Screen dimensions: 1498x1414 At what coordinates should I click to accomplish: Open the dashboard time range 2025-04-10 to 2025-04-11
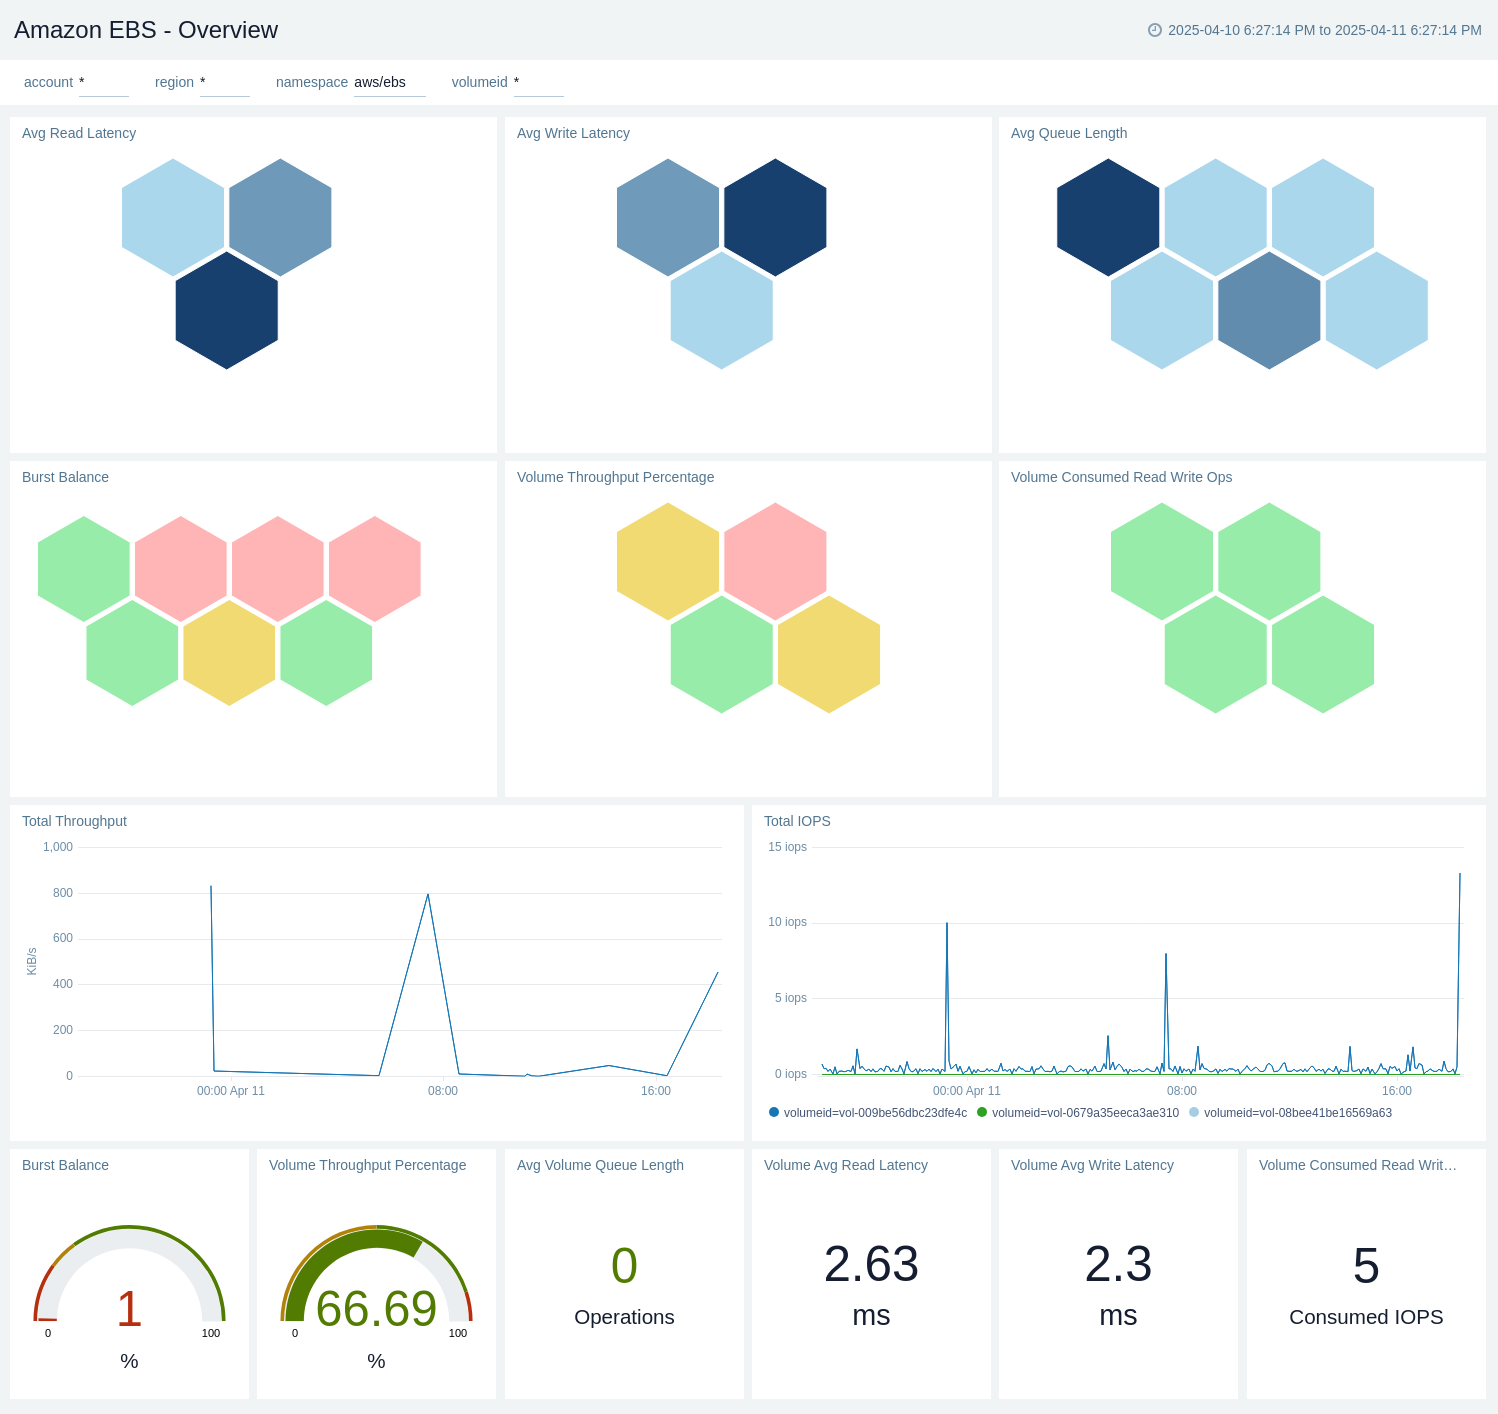click(x=1324, y=30)
